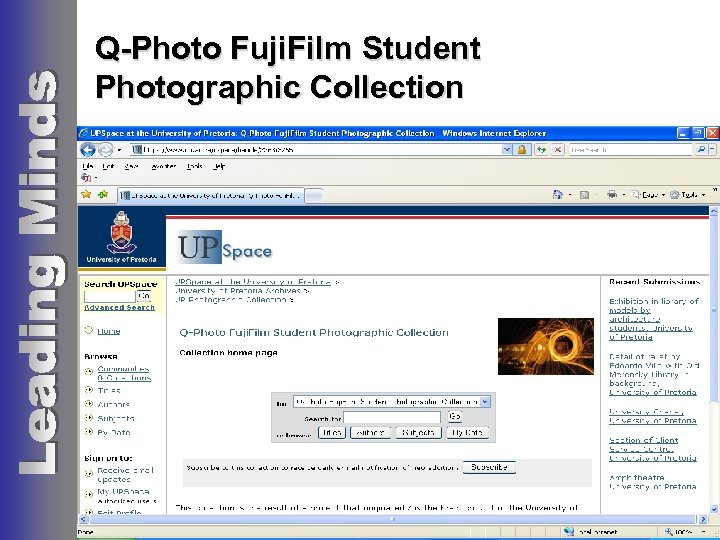Click the By Date browse button
This screenshot has width=720, height=540.
coord(467,433)
